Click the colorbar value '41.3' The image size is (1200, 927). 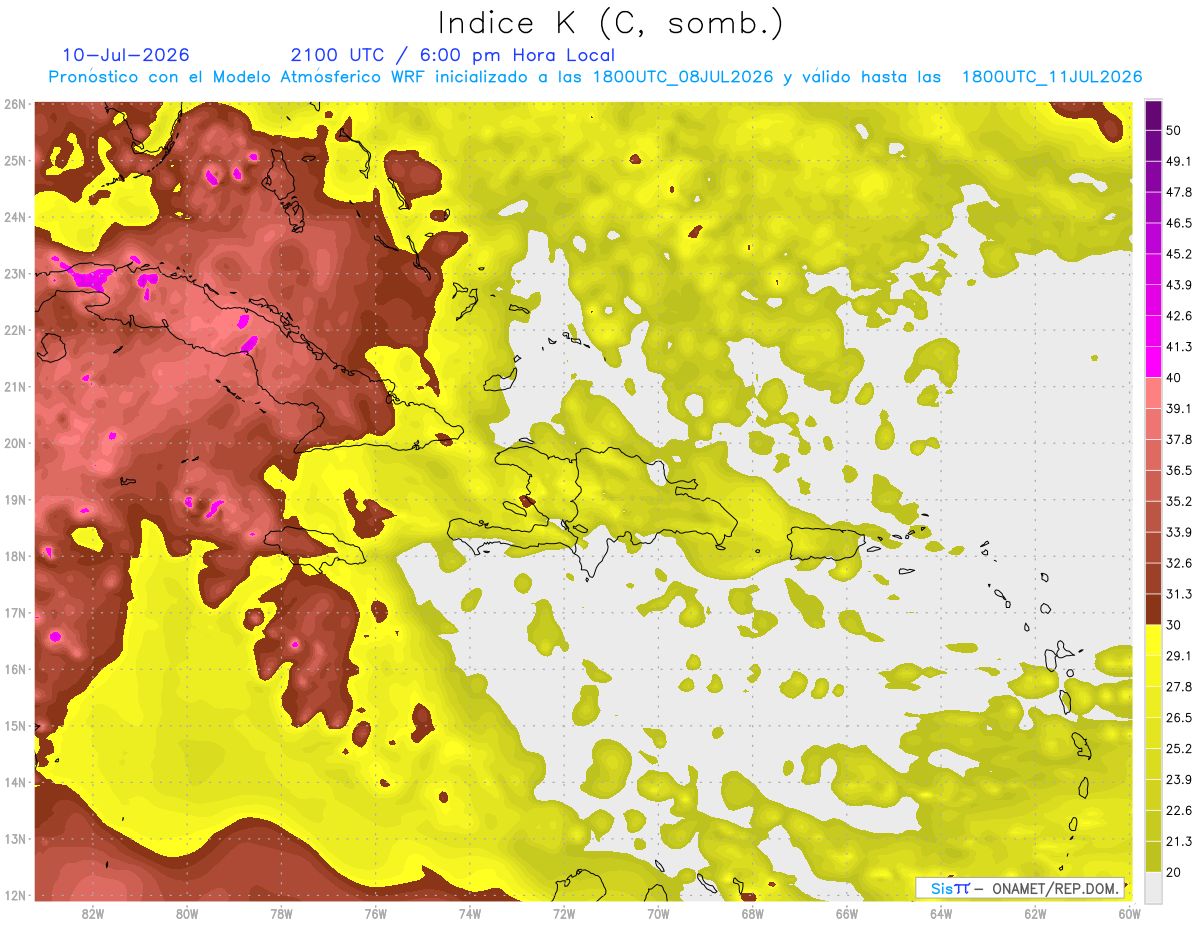pyautogui.click(x=1179, y=347)
